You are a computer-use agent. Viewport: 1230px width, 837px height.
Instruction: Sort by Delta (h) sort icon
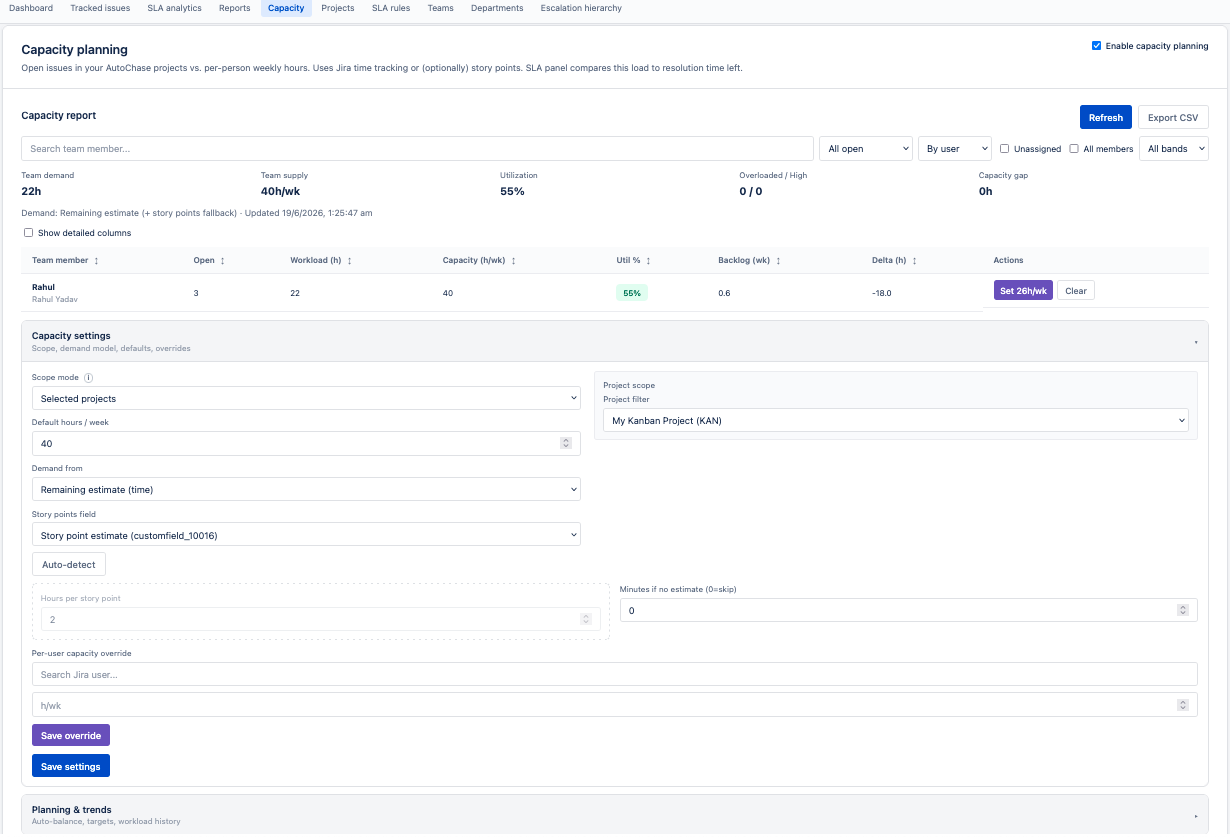[914, 261]
